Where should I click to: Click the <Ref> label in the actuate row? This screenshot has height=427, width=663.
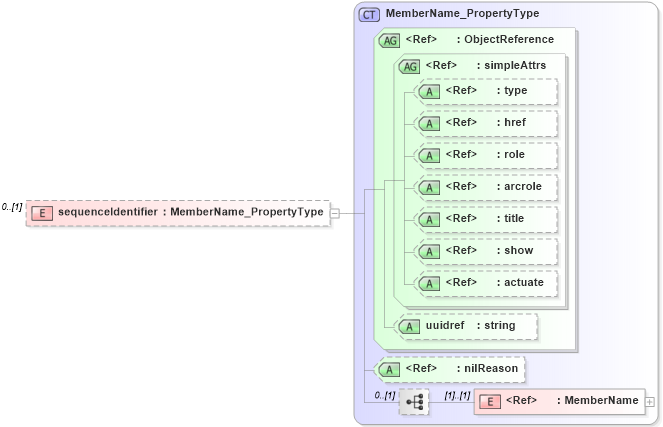461,282
